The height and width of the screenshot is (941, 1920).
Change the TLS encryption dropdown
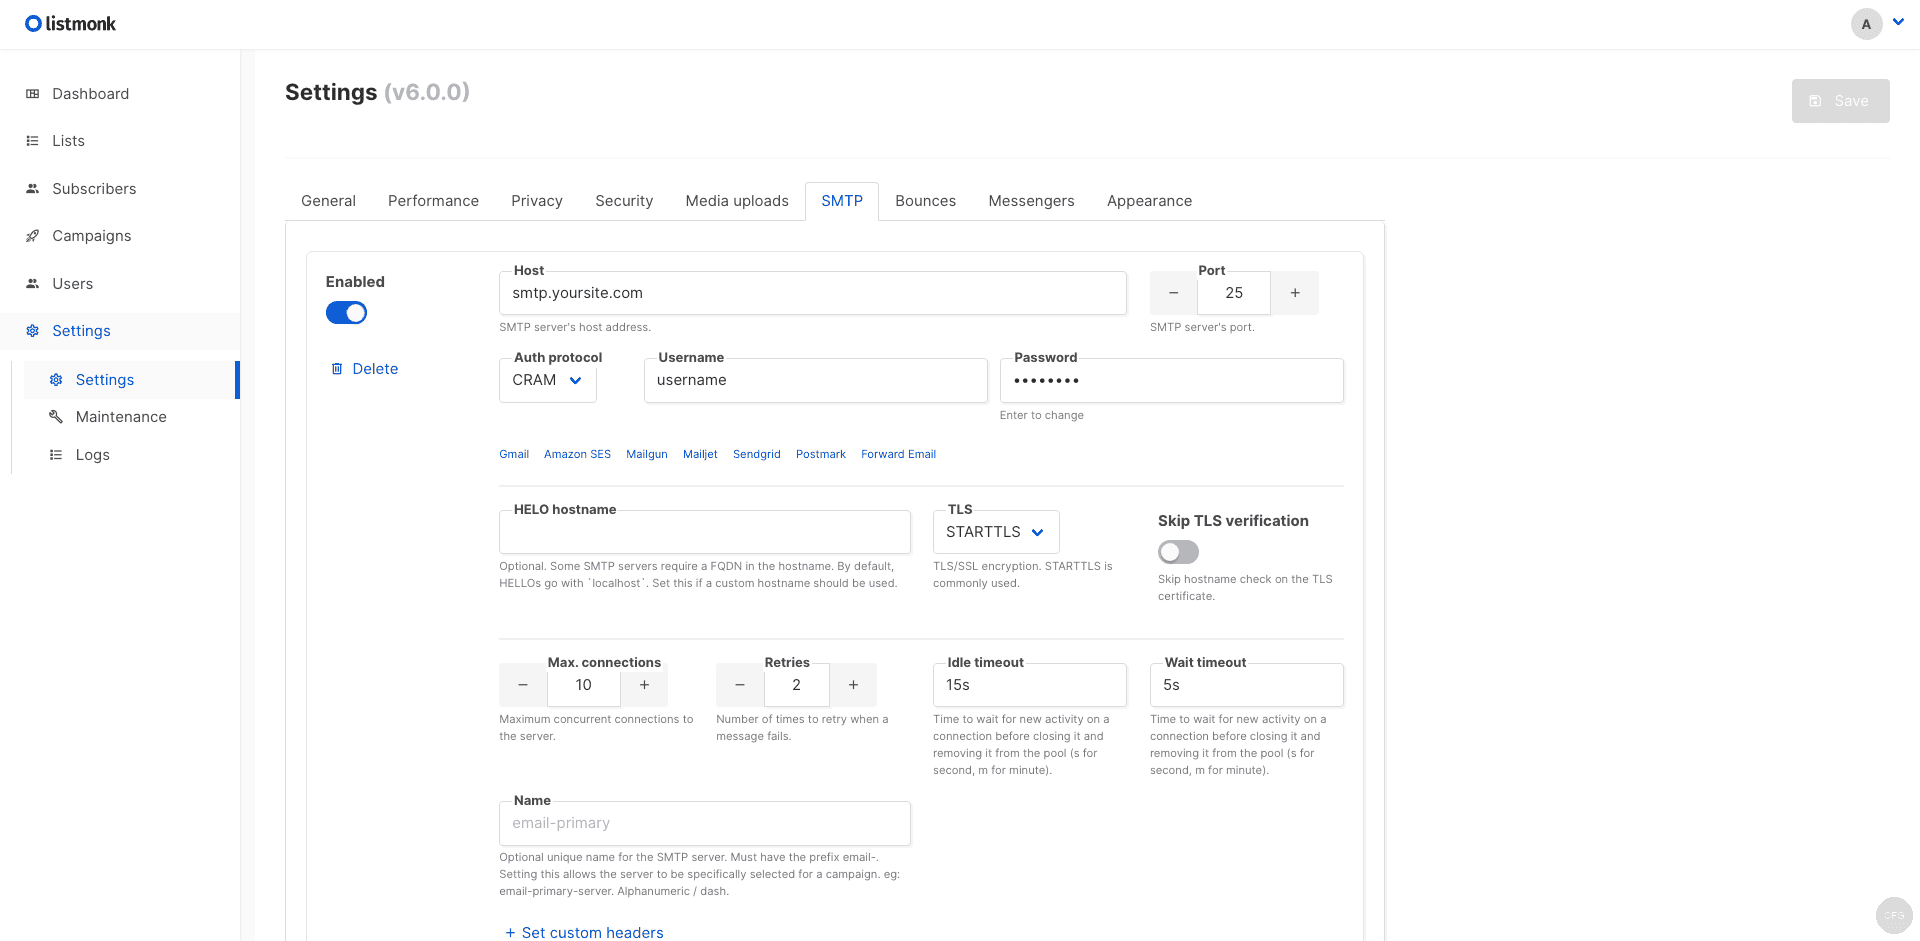[995, 531]
